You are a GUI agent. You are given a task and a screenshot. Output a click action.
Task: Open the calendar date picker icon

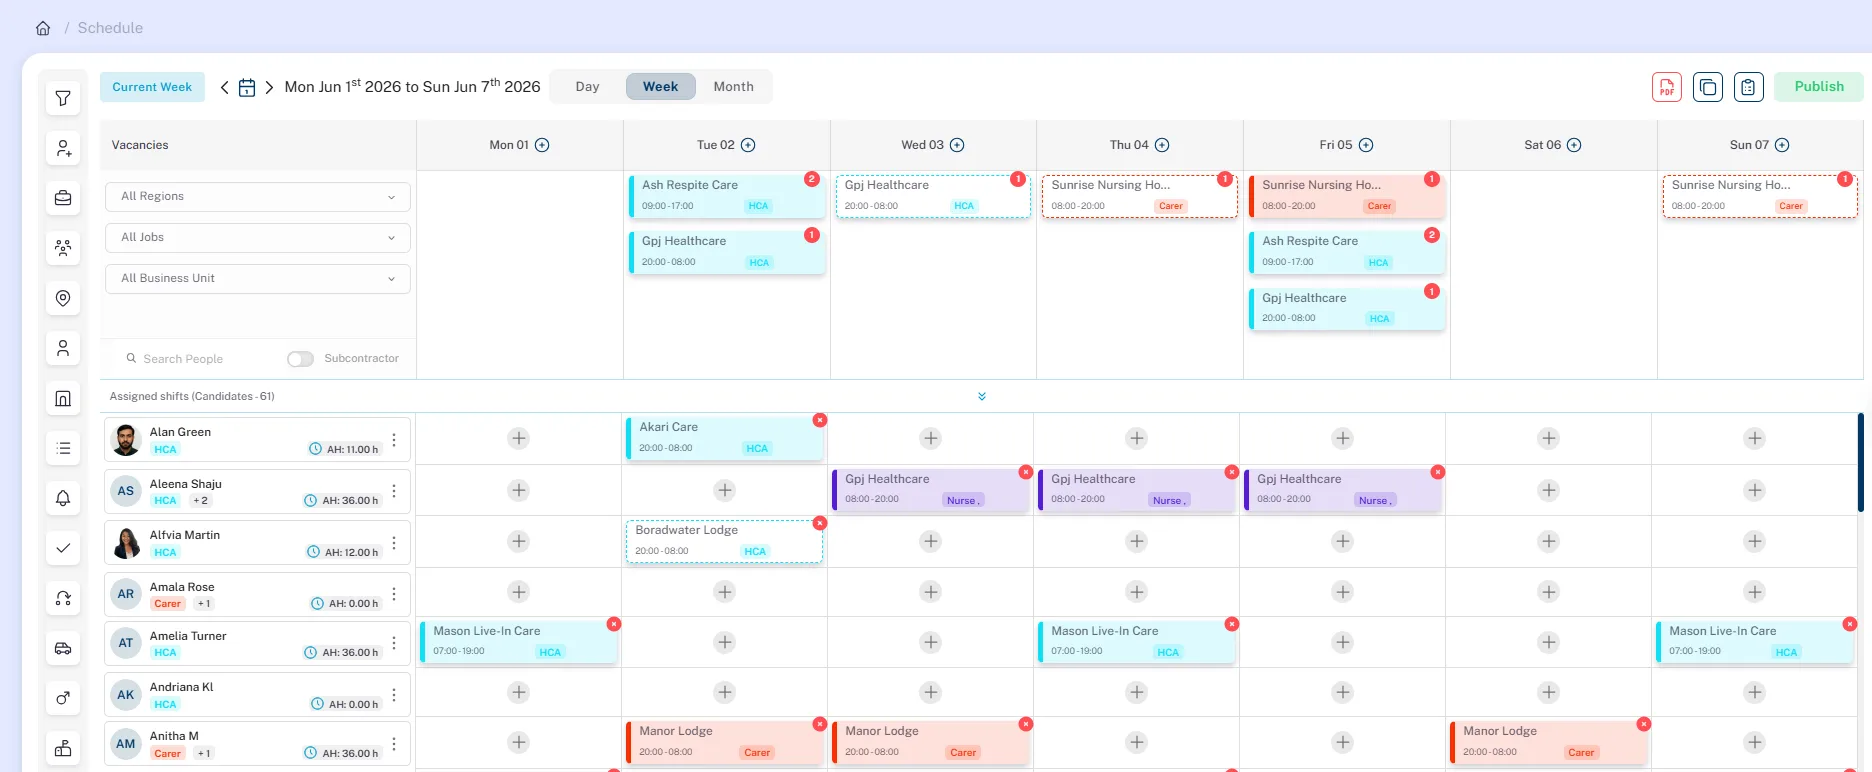[x=247, y=87]
